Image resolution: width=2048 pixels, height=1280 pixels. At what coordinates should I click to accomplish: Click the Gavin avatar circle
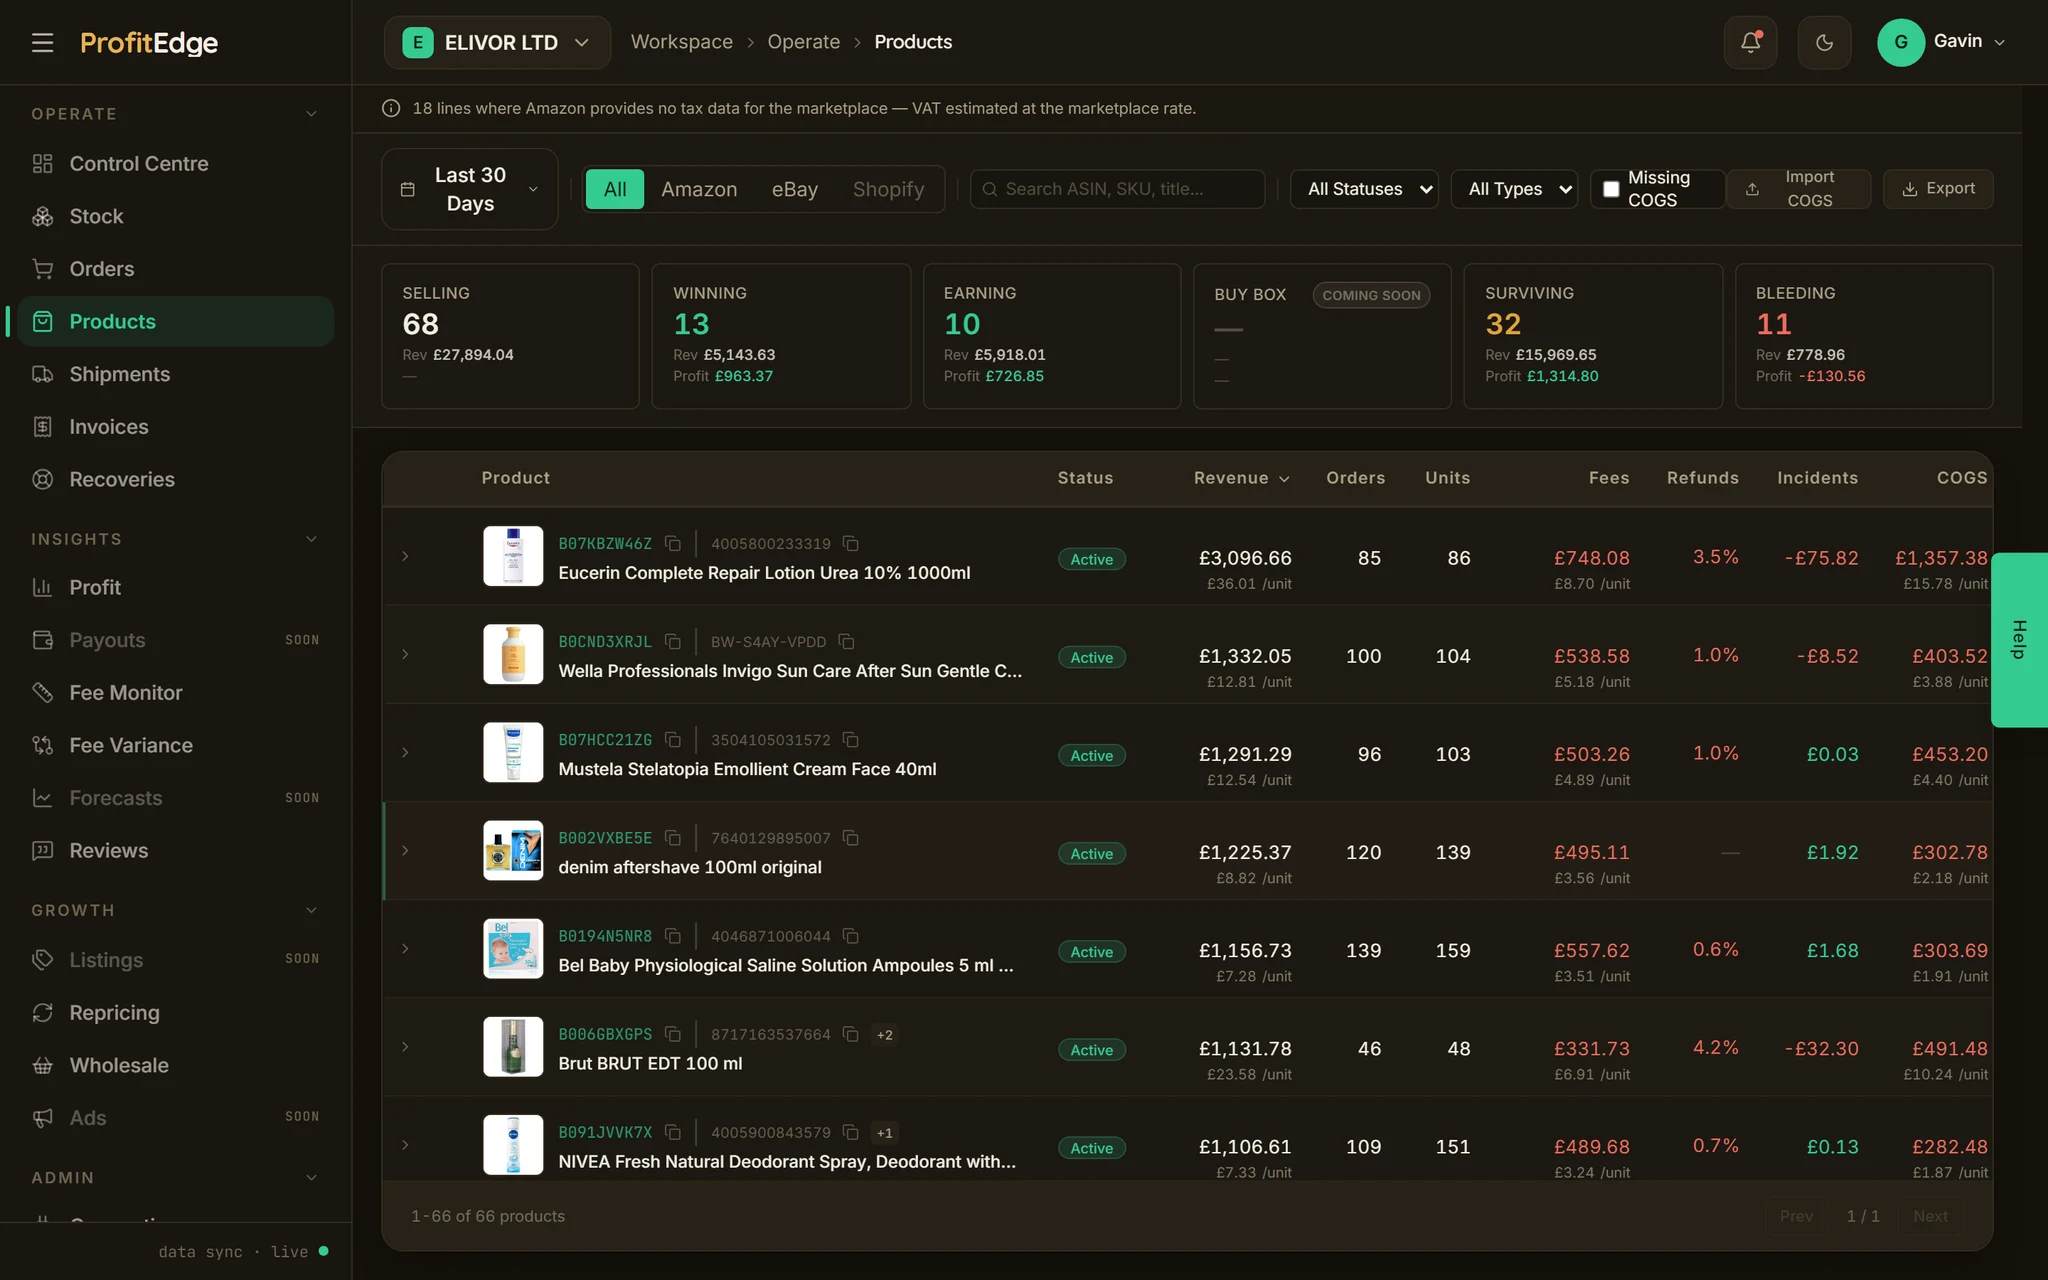[1901, 42]
